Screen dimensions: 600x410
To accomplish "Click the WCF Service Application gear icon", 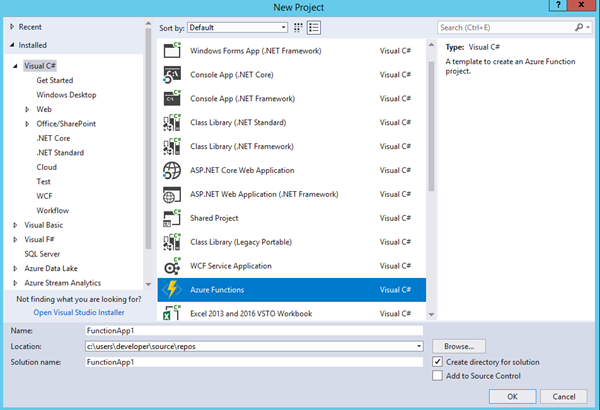I will [172, 266].
